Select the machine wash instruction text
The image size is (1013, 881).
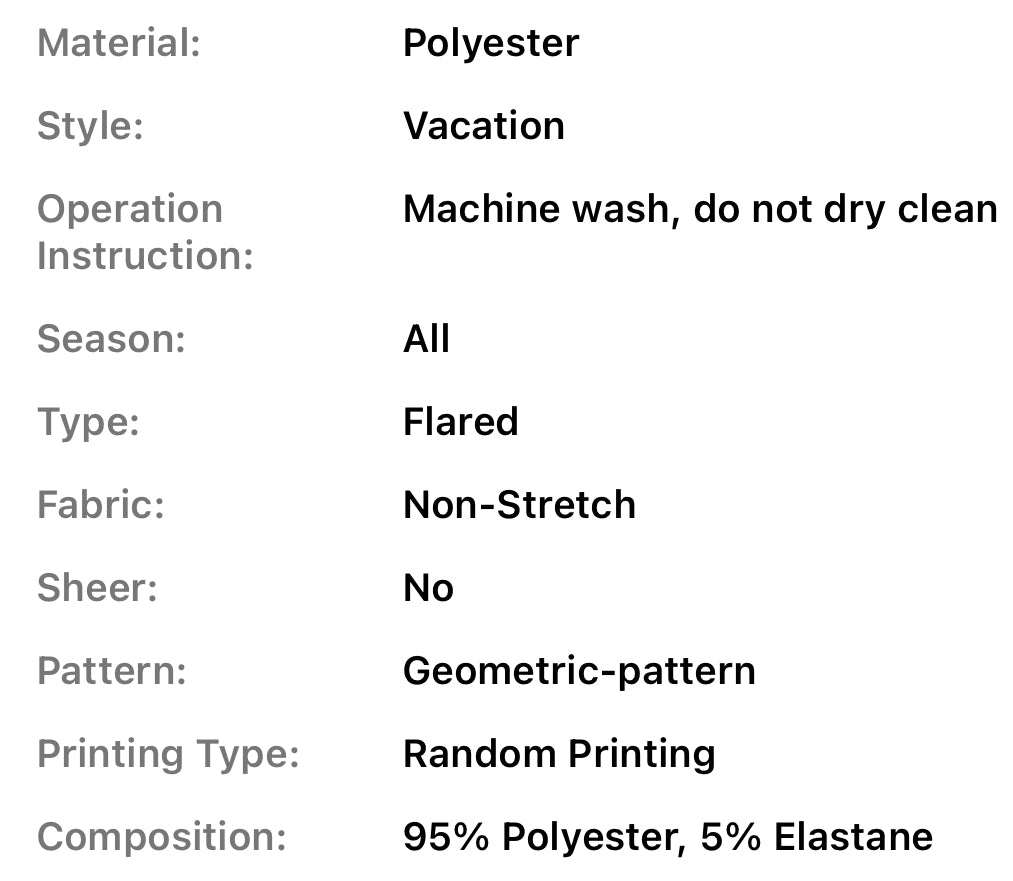pyautogui.click(x=700, y=209)
